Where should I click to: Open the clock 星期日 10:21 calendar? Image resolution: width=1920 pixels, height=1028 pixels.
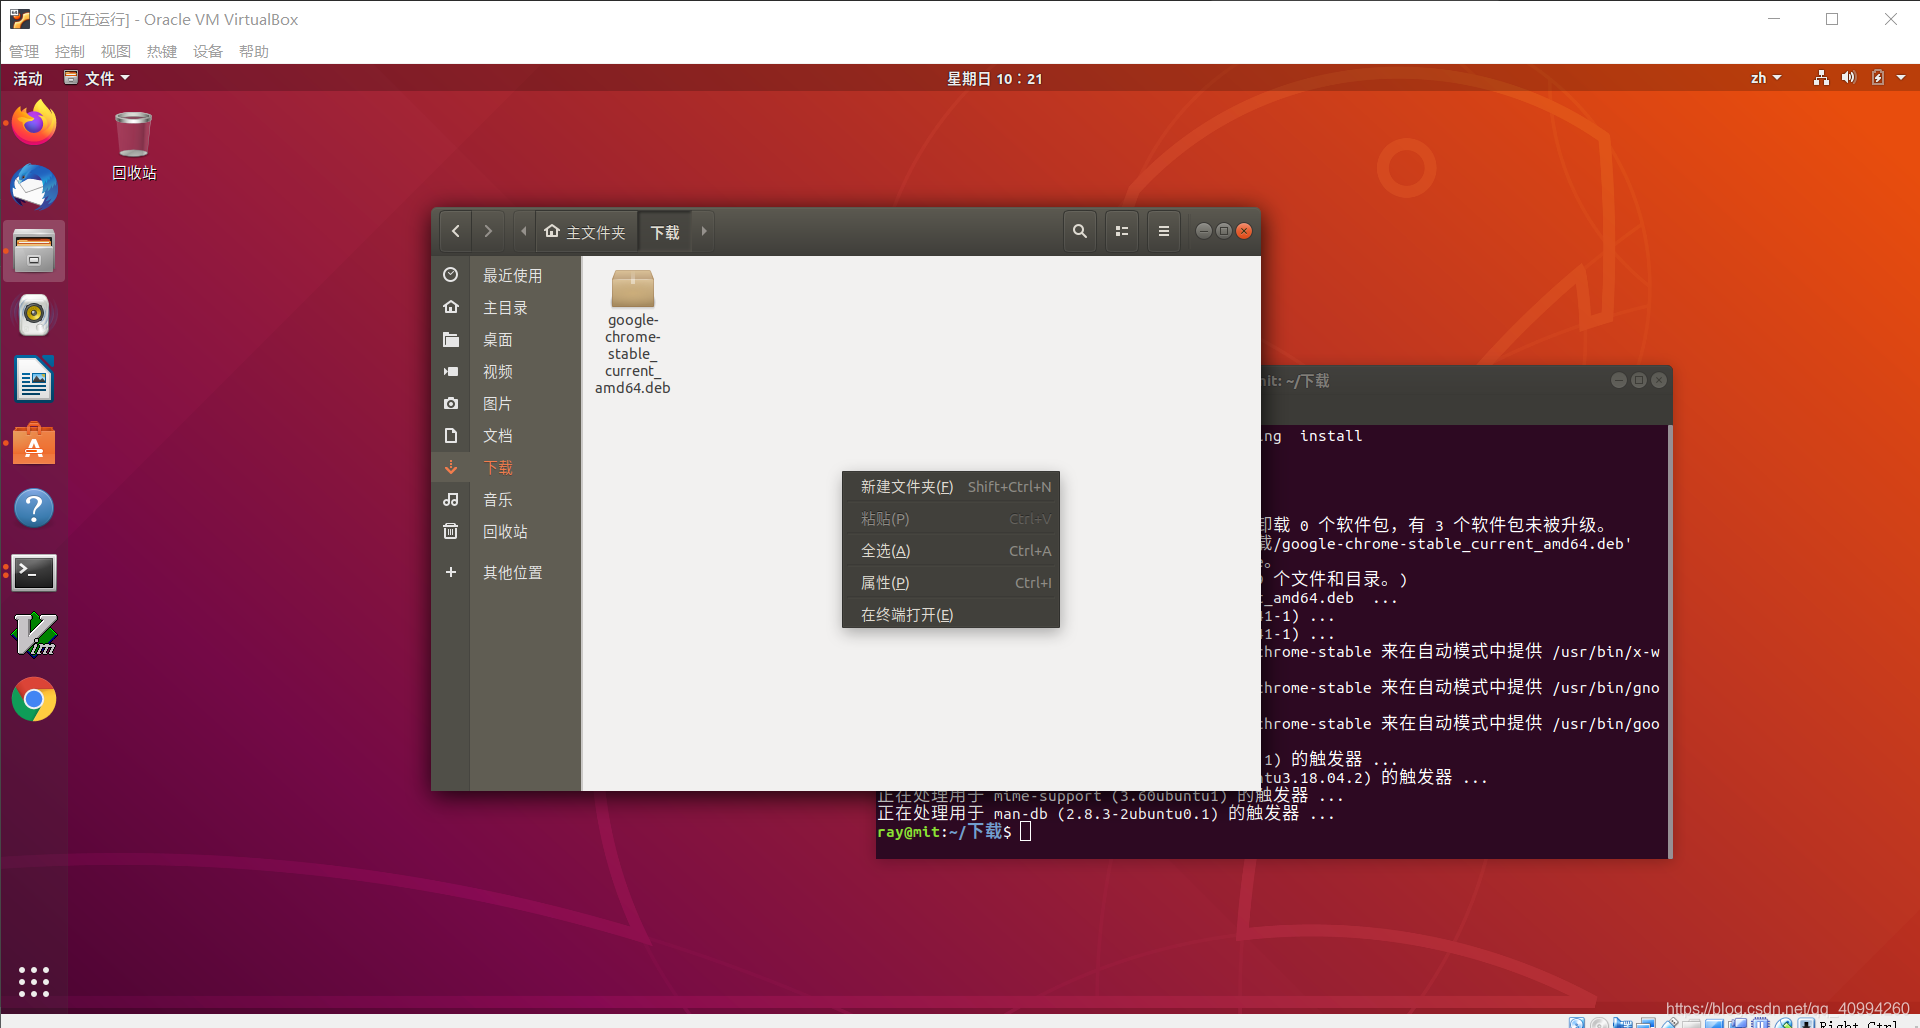pos(995,78)
